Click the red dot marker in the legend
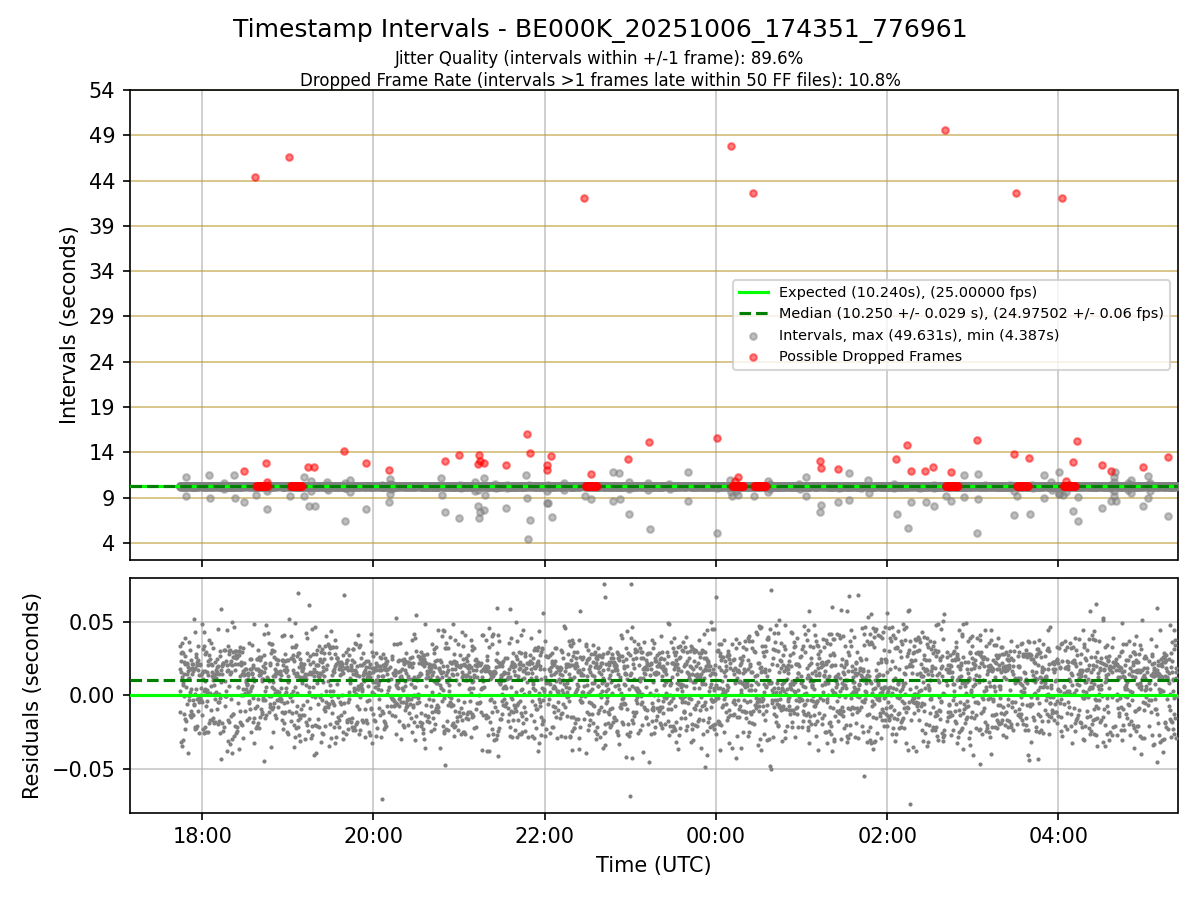Image resolution: width=1200 pixels, height=900 pixels. [x=754, y=356]
